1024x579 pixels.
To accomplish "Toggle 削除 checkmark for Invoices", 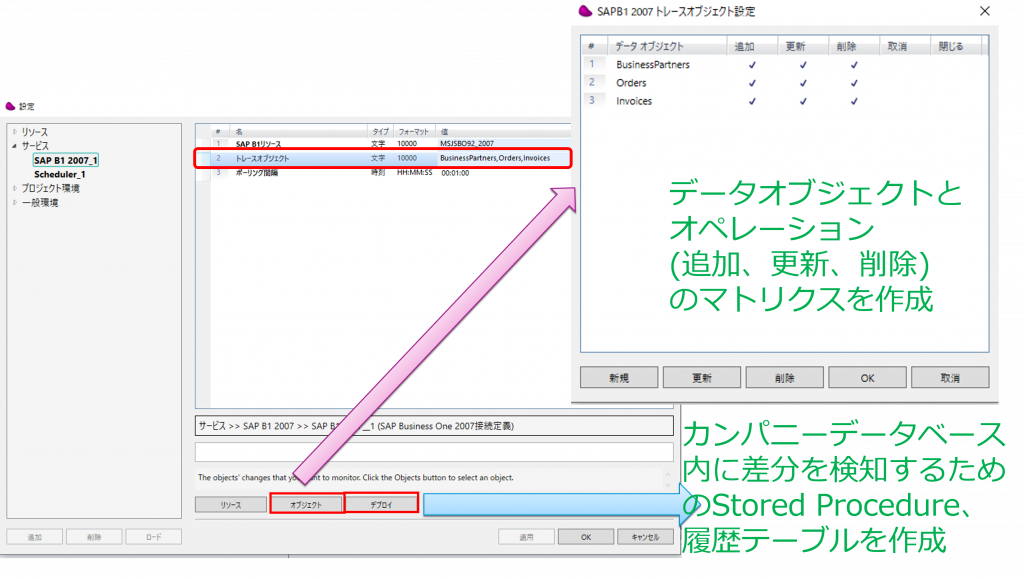I will click(853, 101).
